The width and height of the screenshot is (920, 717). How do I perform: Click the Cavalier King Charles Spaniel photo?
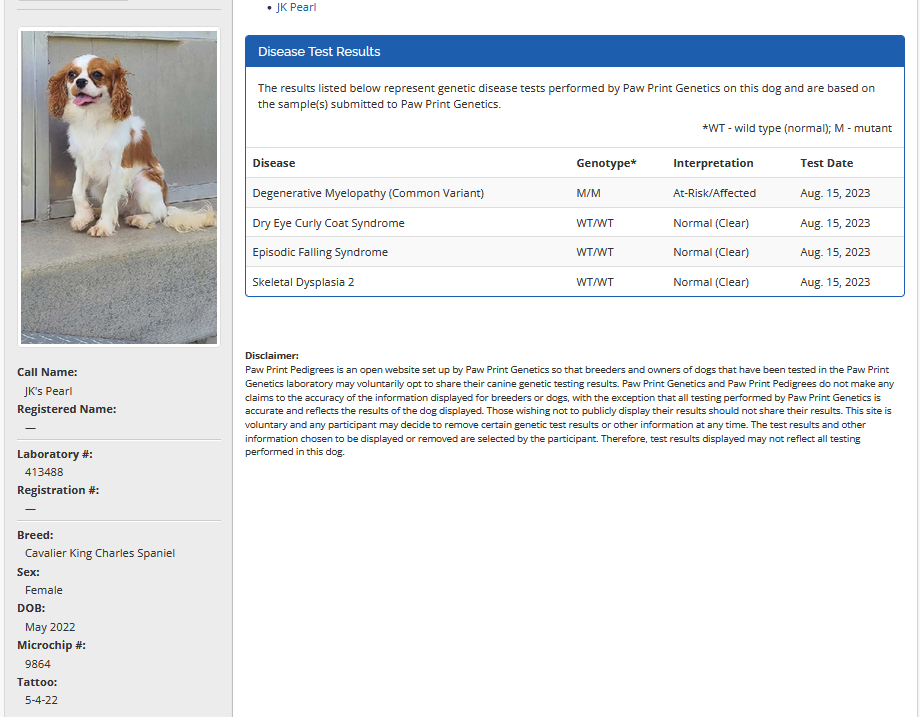click(x=119, y=187)
